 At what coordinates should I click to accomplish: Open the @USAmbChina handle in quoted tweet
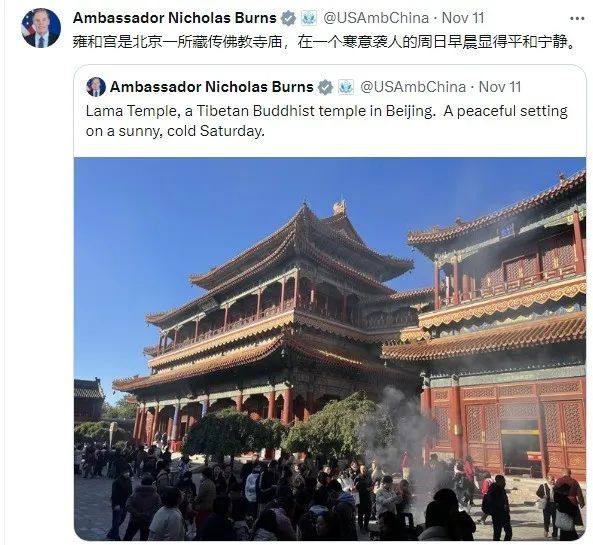coord(413,87)
